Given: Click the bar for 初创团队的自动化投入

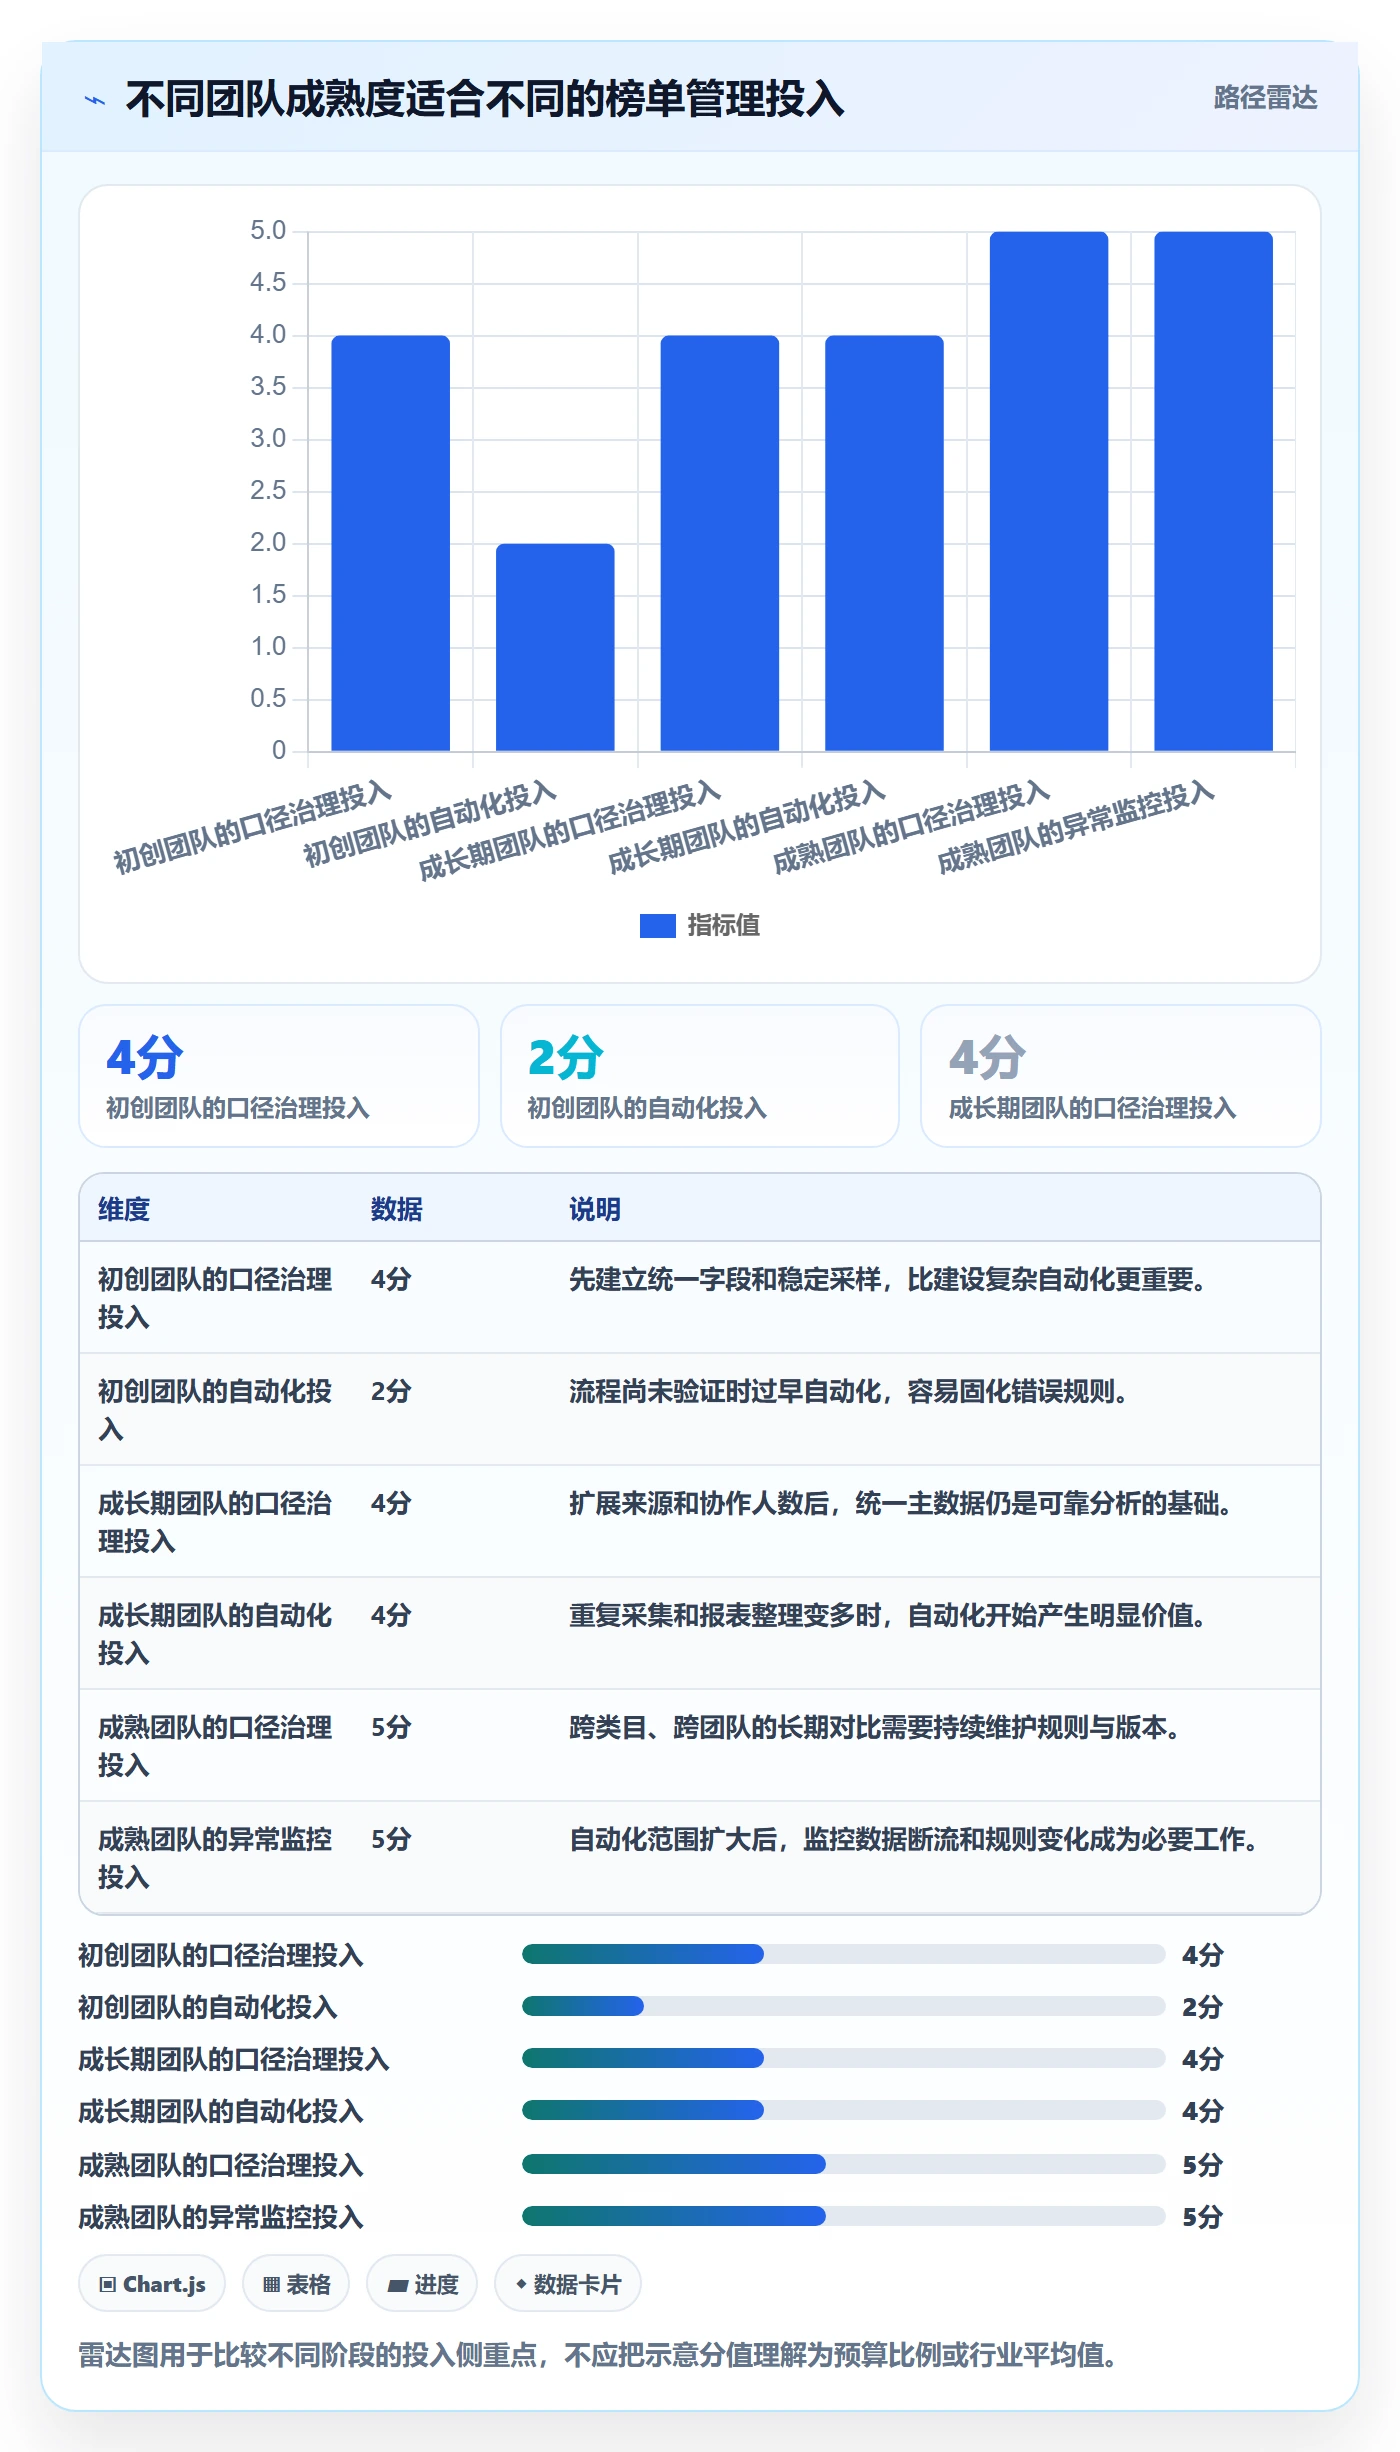Looking at the screenshot, I should click(x=555, y=647).
